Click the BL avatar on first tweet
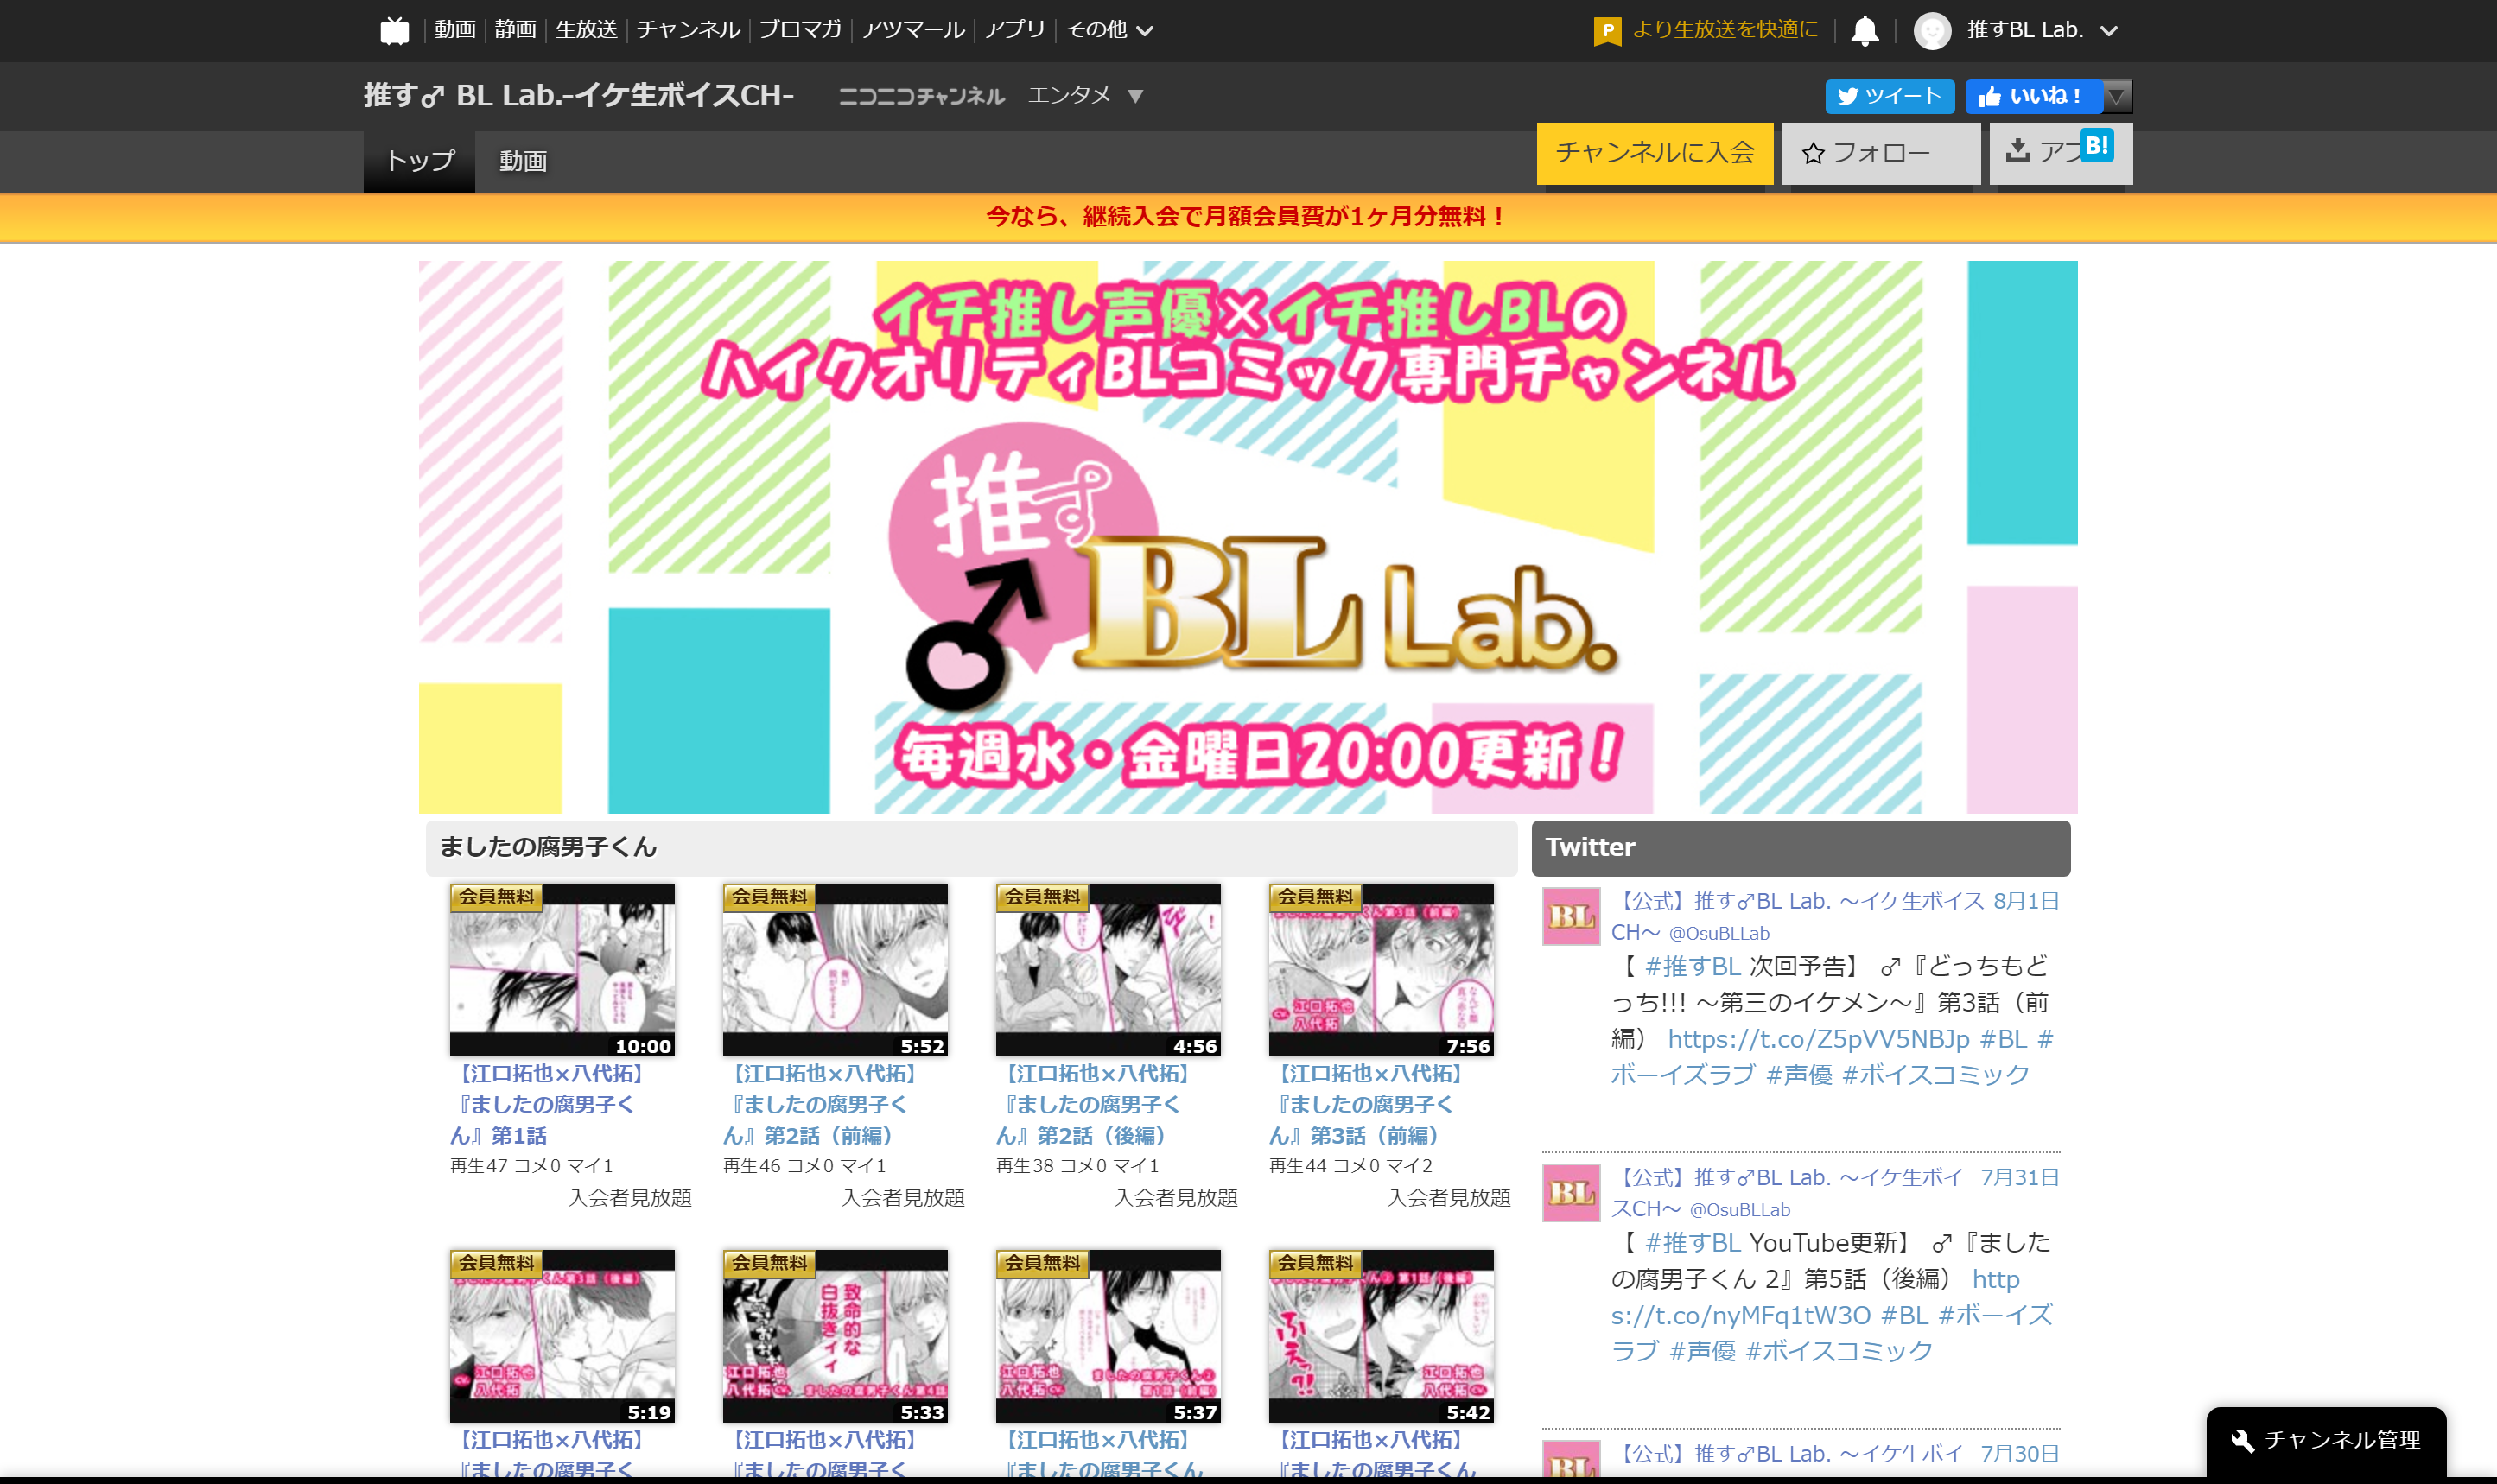The image size is (2497, 1484). tap(1570, 916)
